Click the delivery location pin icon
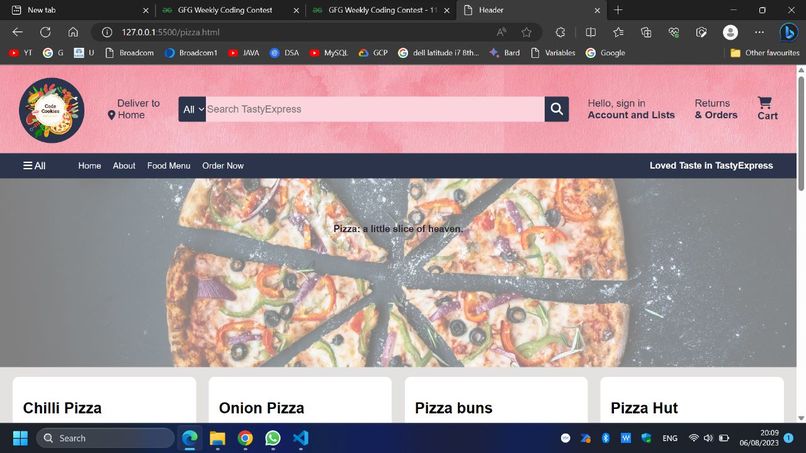The image size is (806, 453). tap(112, 115)
